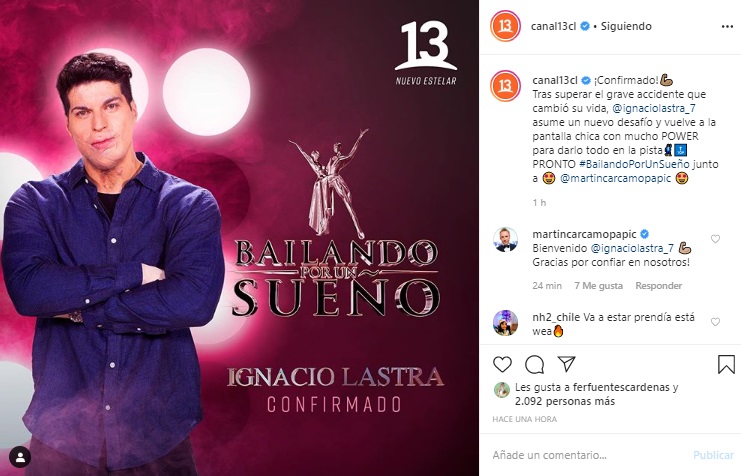Save the post using the bookmark icon
Viewport: 741px width, 476px height.
click(x=726, y=364)
